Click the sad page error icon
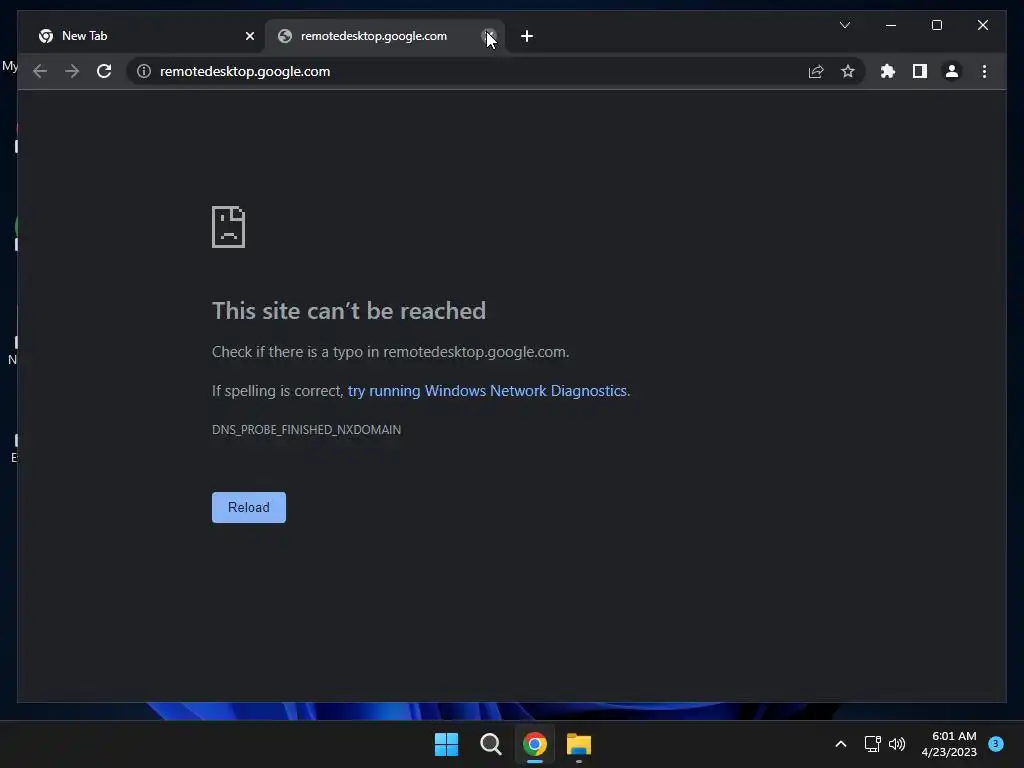 229,227
